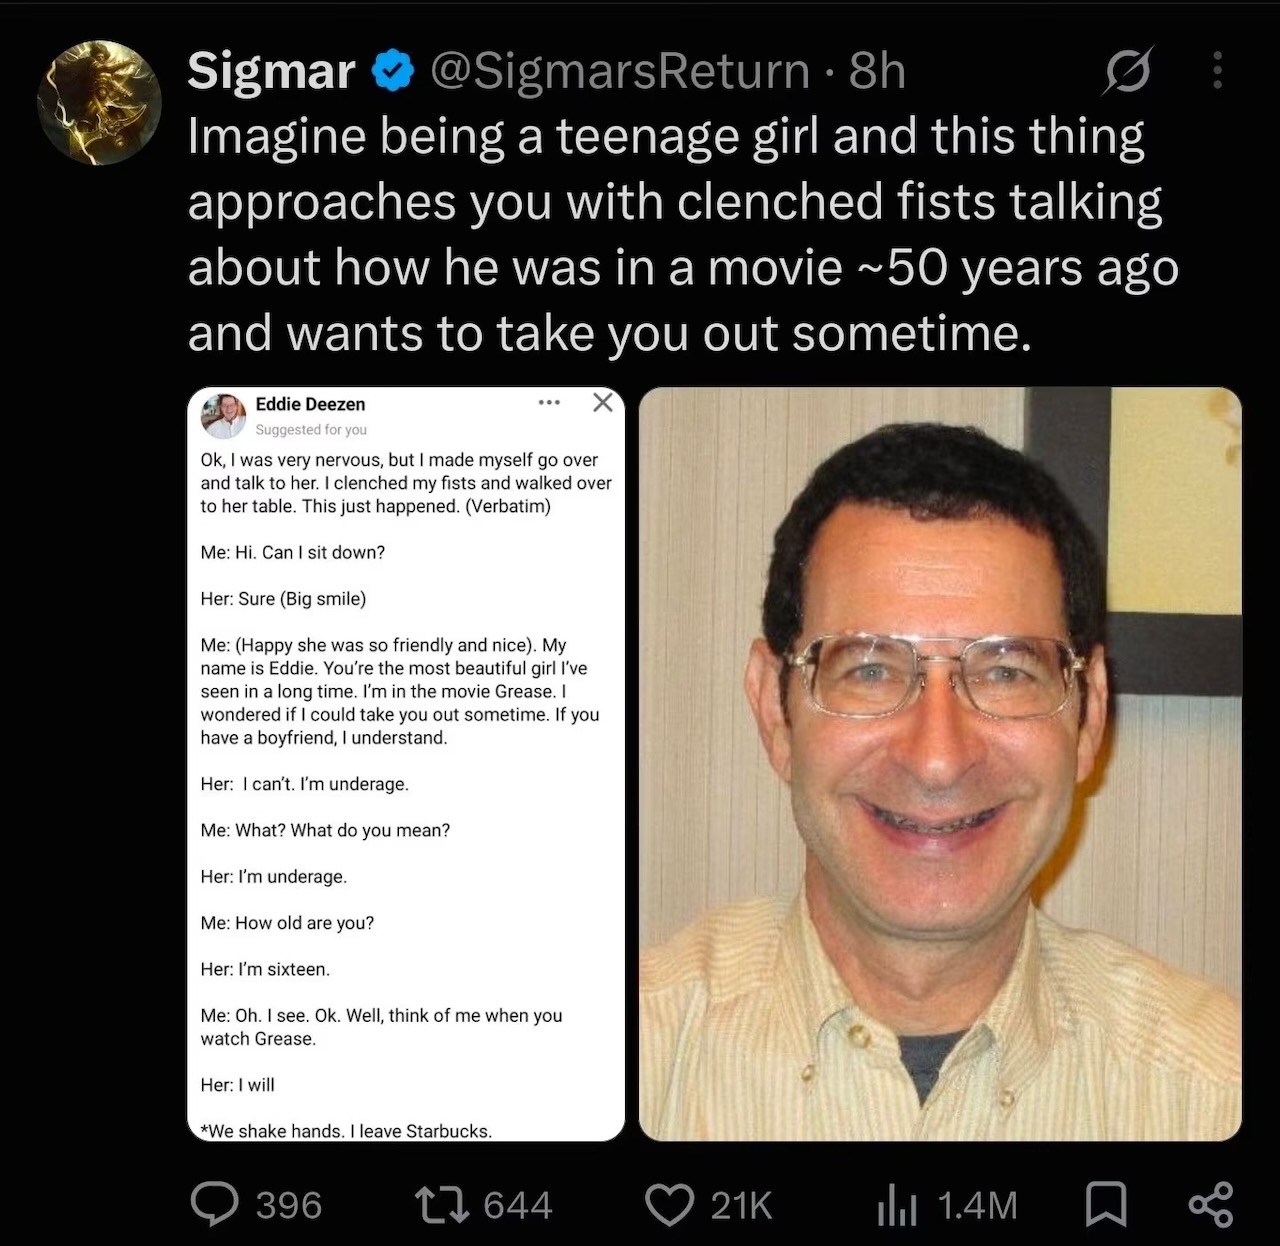Open the Sigmar display name link
The height and width of the screenshot is (1246, 1280).
[x=271, y=71]
